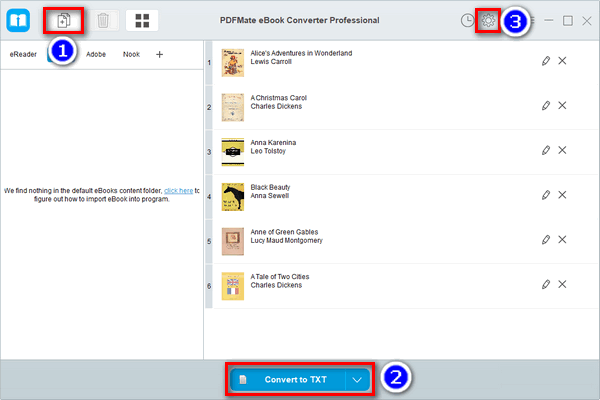Remove Anne of Green Gables from list
The image size is (600, 400).
tap(562, 240)
